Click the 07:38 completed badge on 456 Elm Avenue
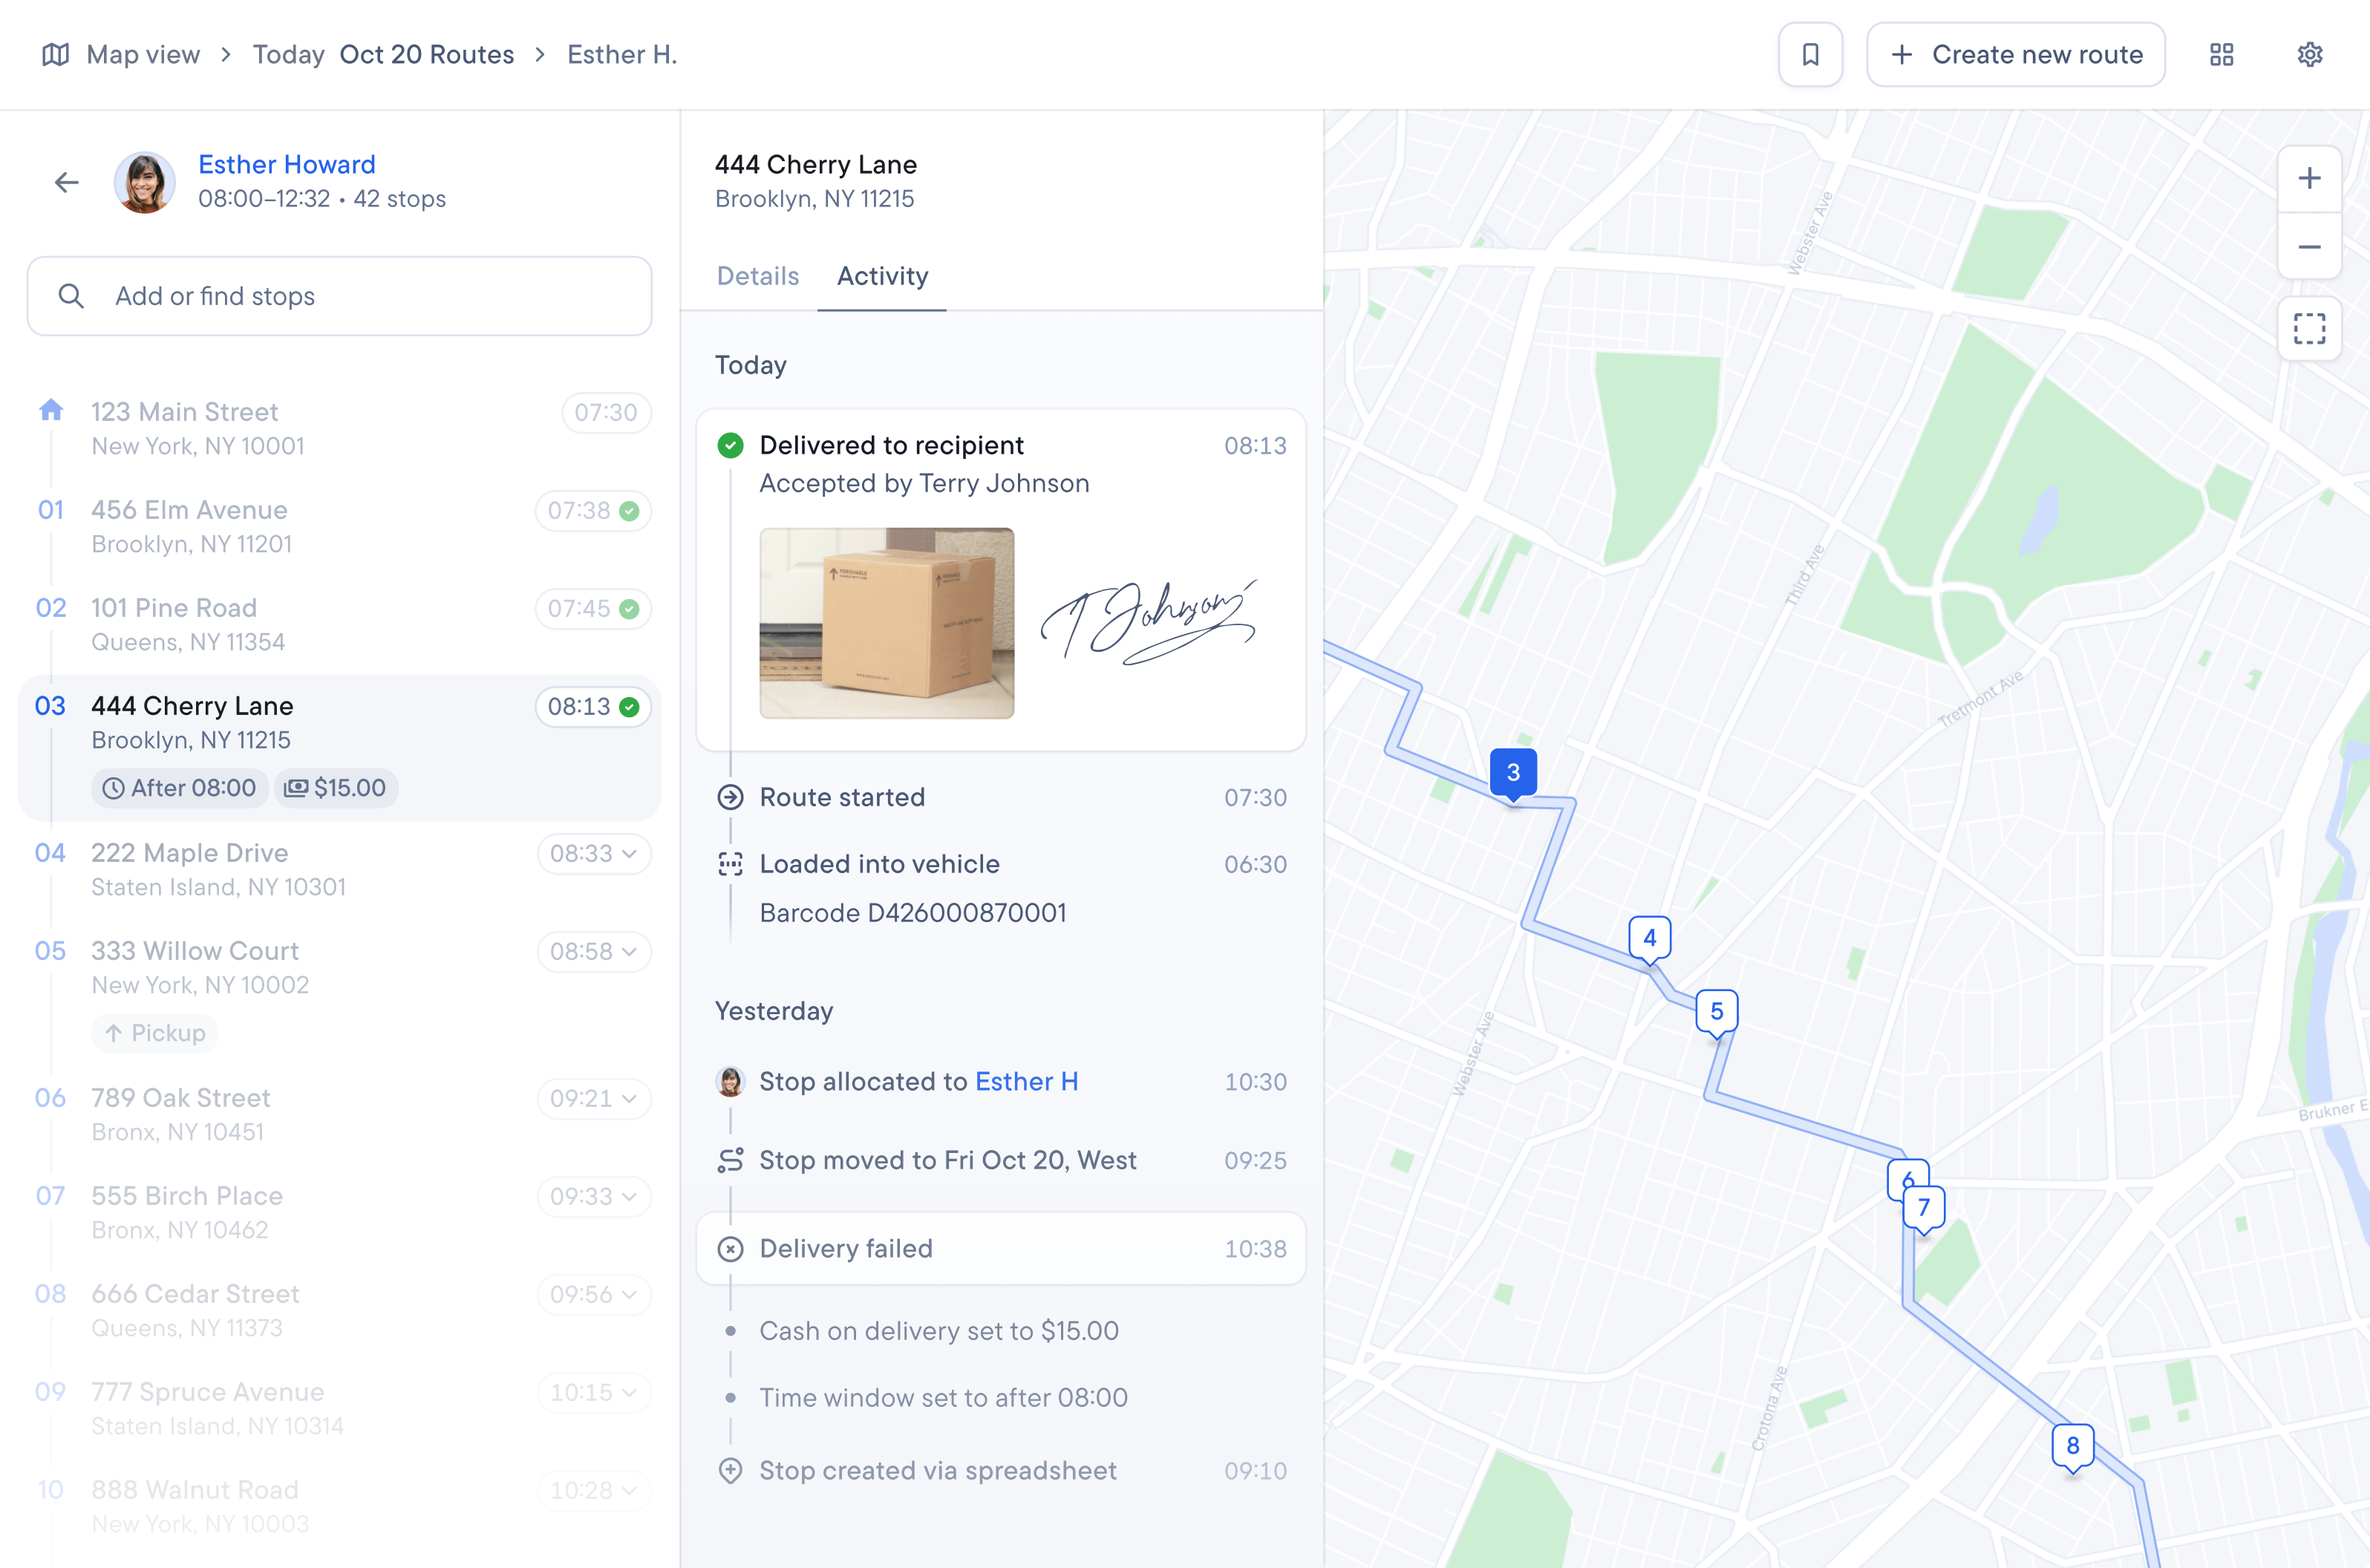This screenshot has width=2370, height=1568. 593,511
